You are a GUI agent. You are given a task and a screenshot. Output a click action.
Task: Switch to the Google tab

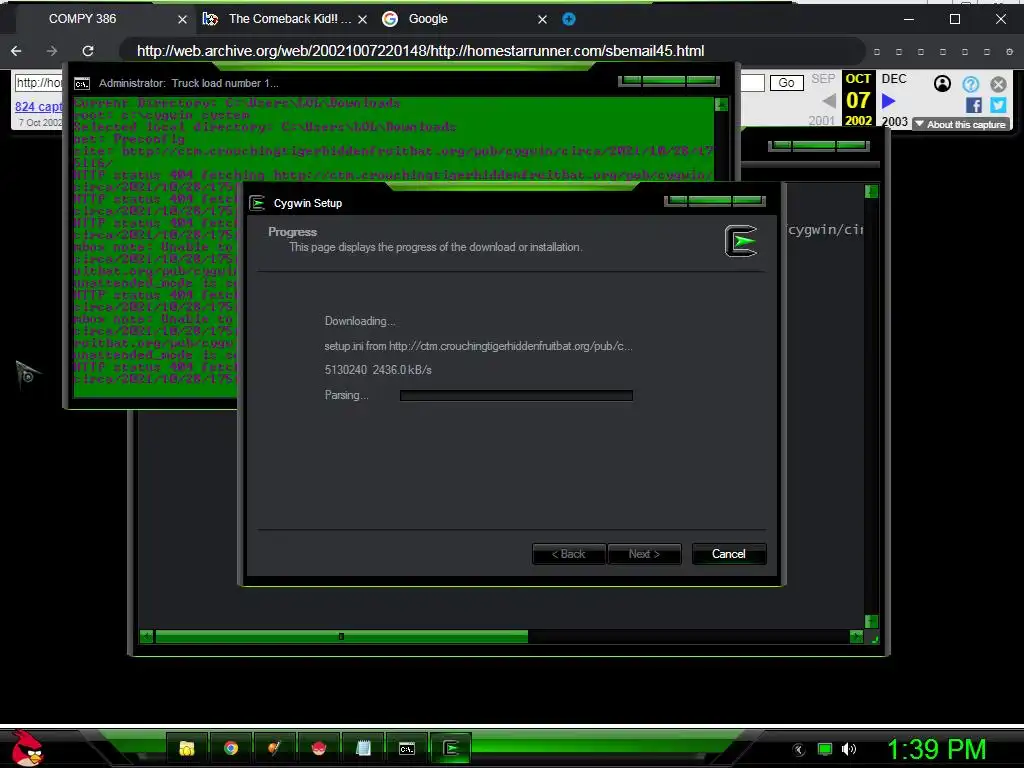[464, 19]
